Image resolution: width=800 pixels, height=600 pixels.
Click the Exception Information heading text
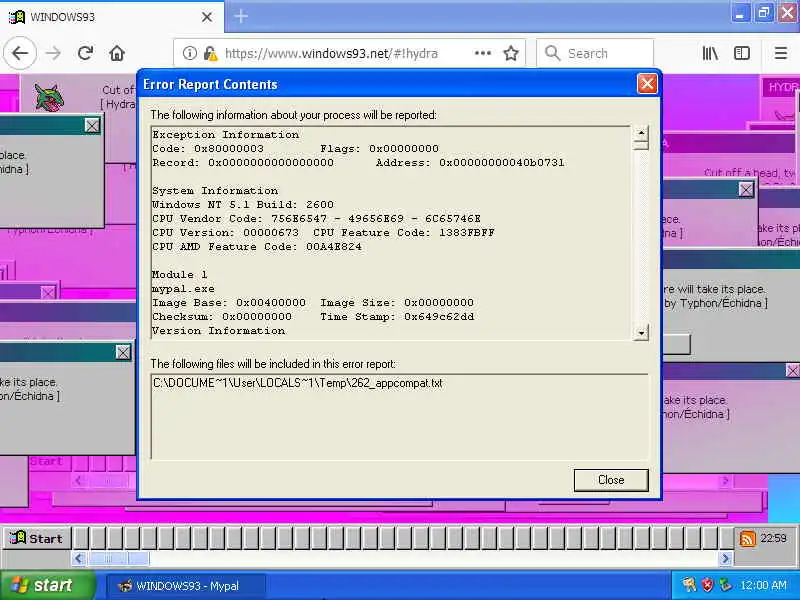pos(226,135)
